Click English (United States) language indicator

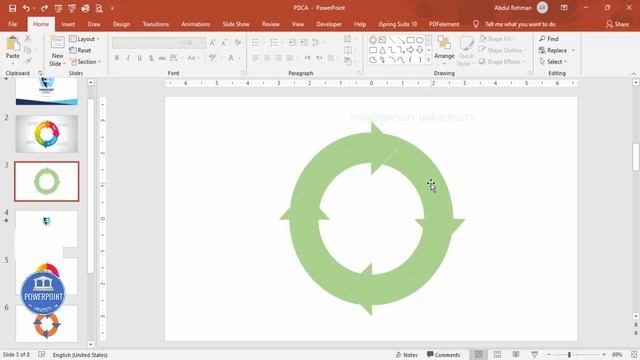click(x=80, y=355)
